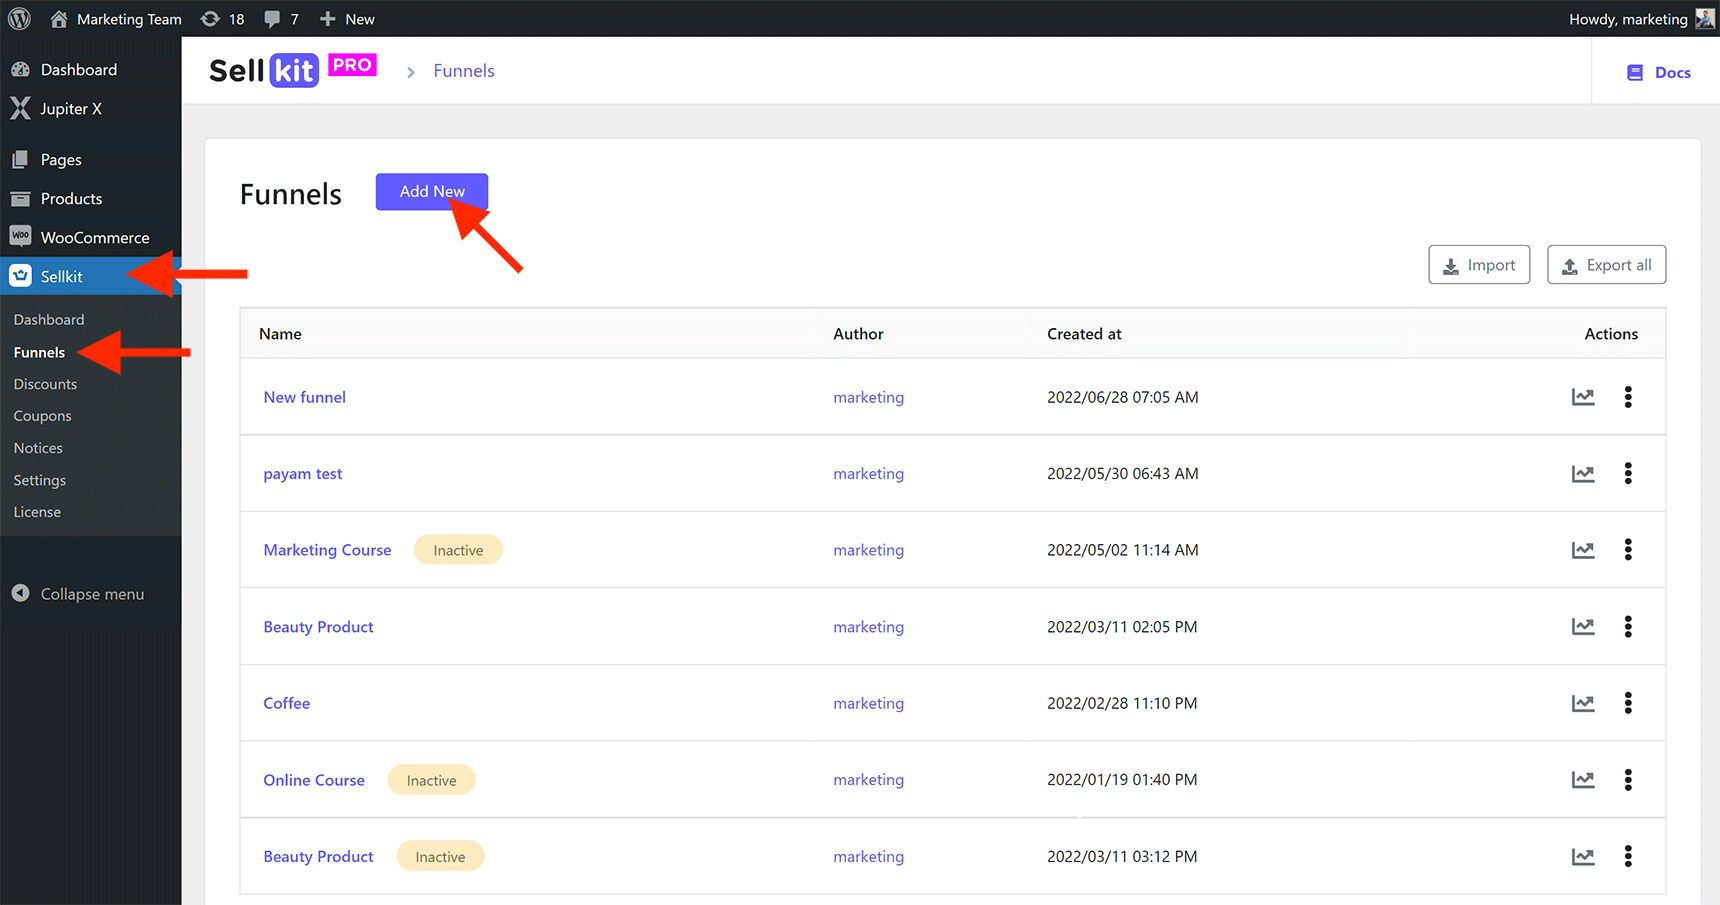Open more actions for New funnel

coord(1628,397)
